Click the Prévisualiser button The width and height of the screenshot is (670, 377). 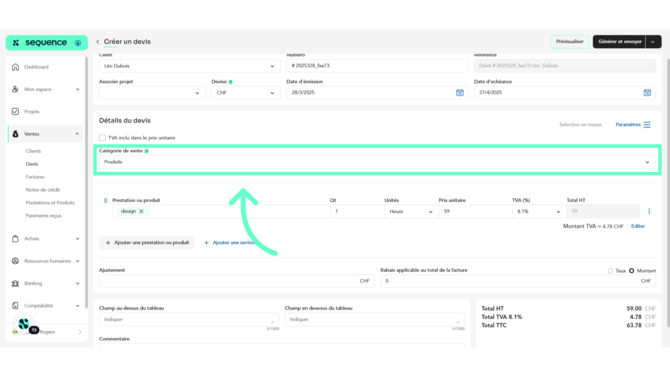570,41
